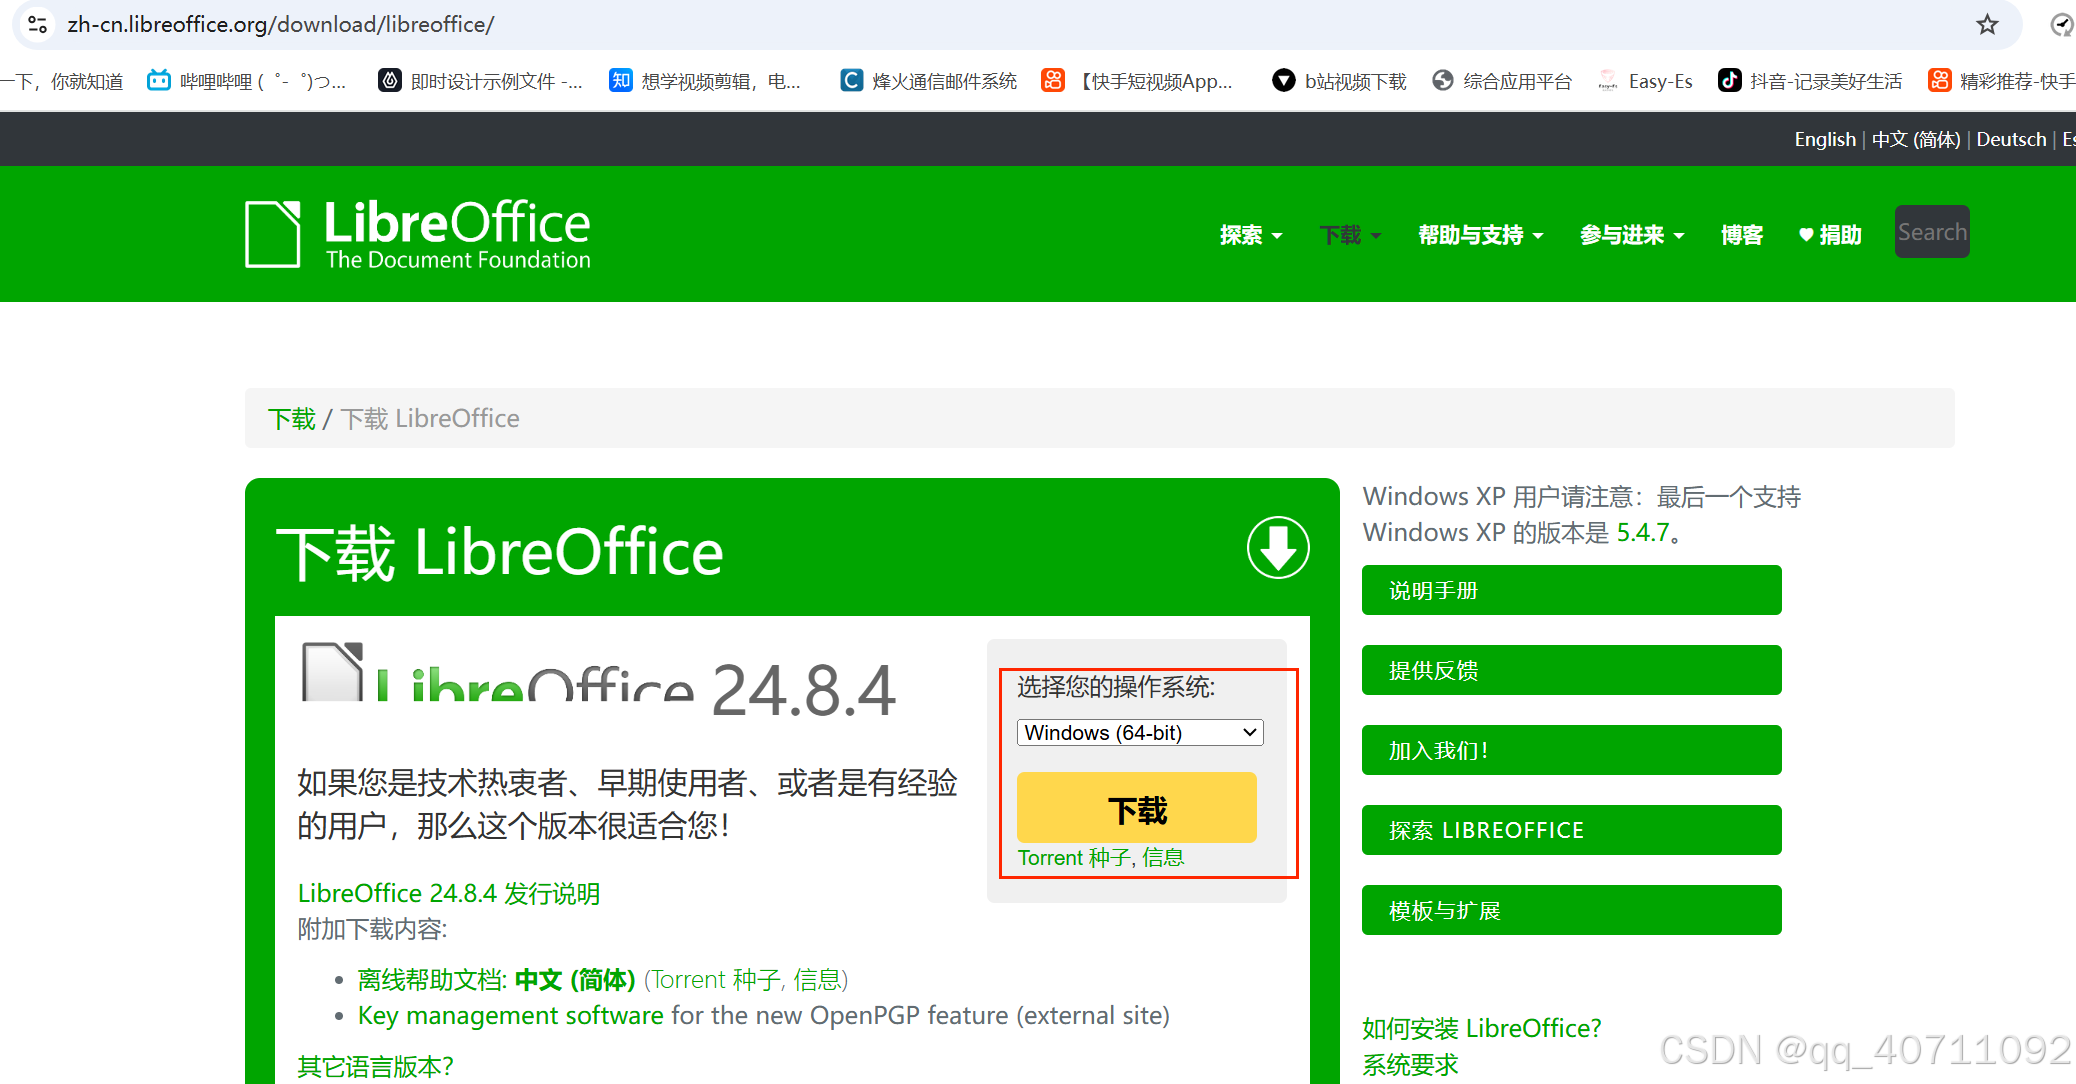Screen dimensions: 2076x1084
Task: Open Key management software link
Action: (x=511, y=1015)
